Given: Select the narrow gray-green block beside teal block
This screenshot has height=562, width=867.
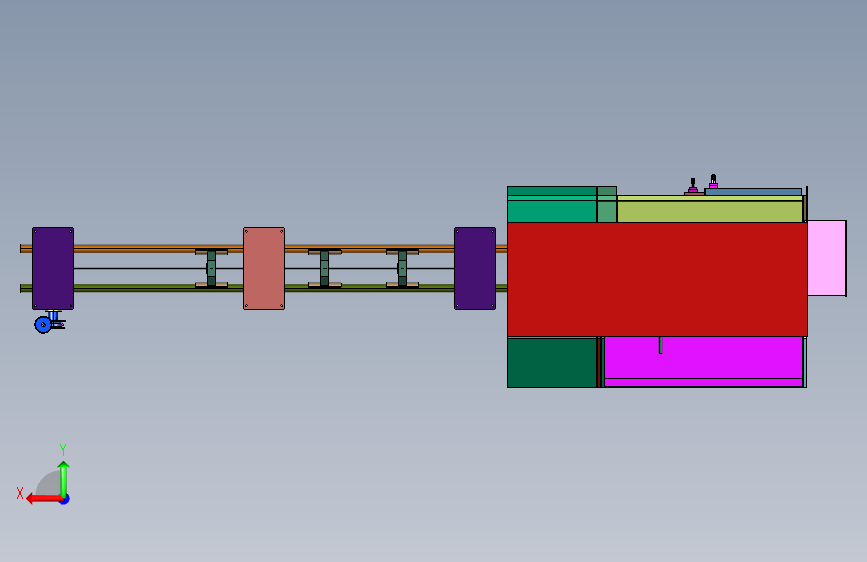Looking at the screenshot, I should tap(607, 205).
